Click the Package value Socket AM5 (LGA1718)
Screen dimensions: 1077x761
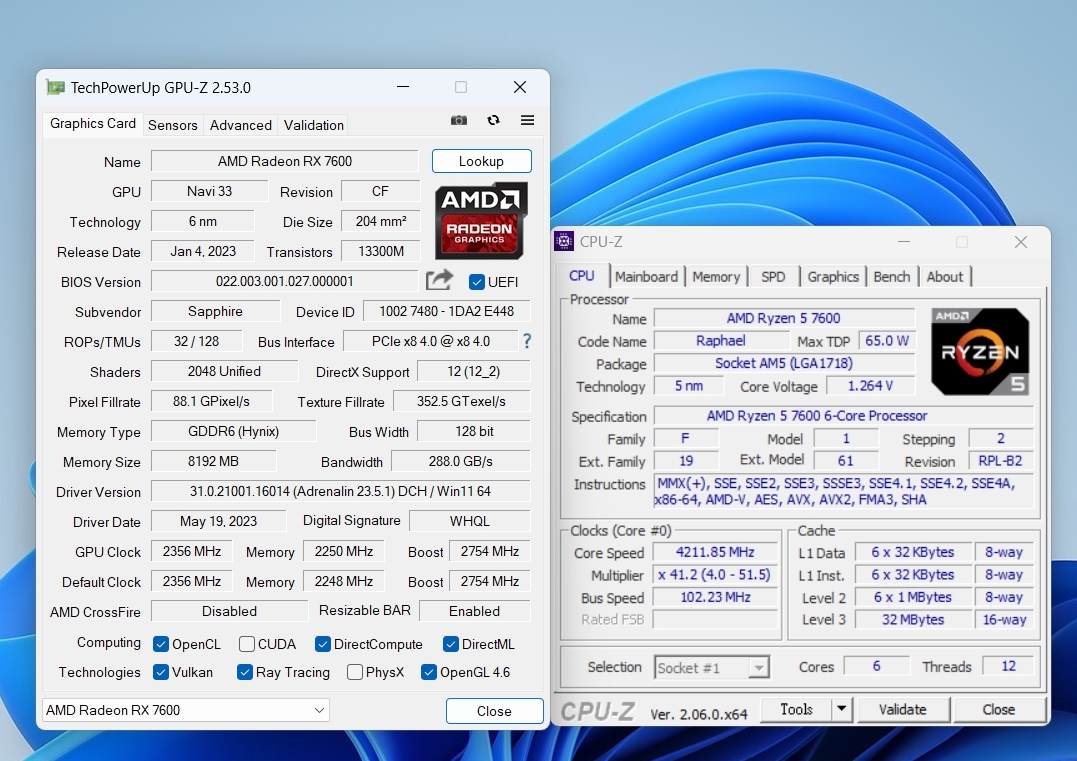784,363
